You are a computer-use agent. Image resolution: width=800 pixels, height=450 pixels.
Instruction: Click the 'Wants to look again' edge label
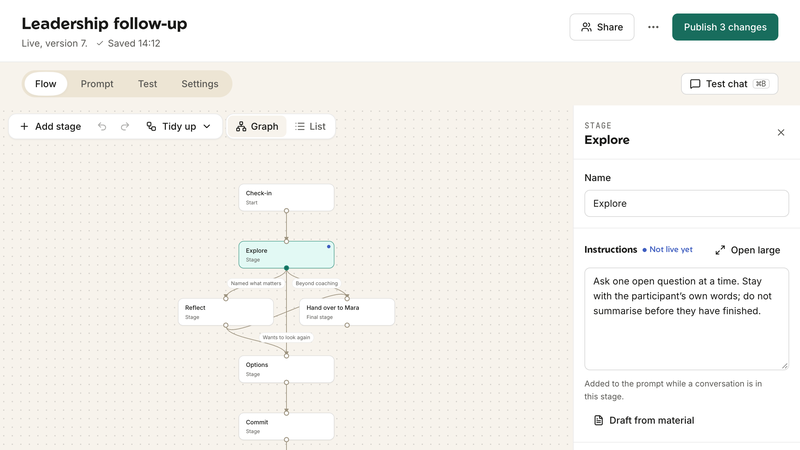(x=286, y=337)
